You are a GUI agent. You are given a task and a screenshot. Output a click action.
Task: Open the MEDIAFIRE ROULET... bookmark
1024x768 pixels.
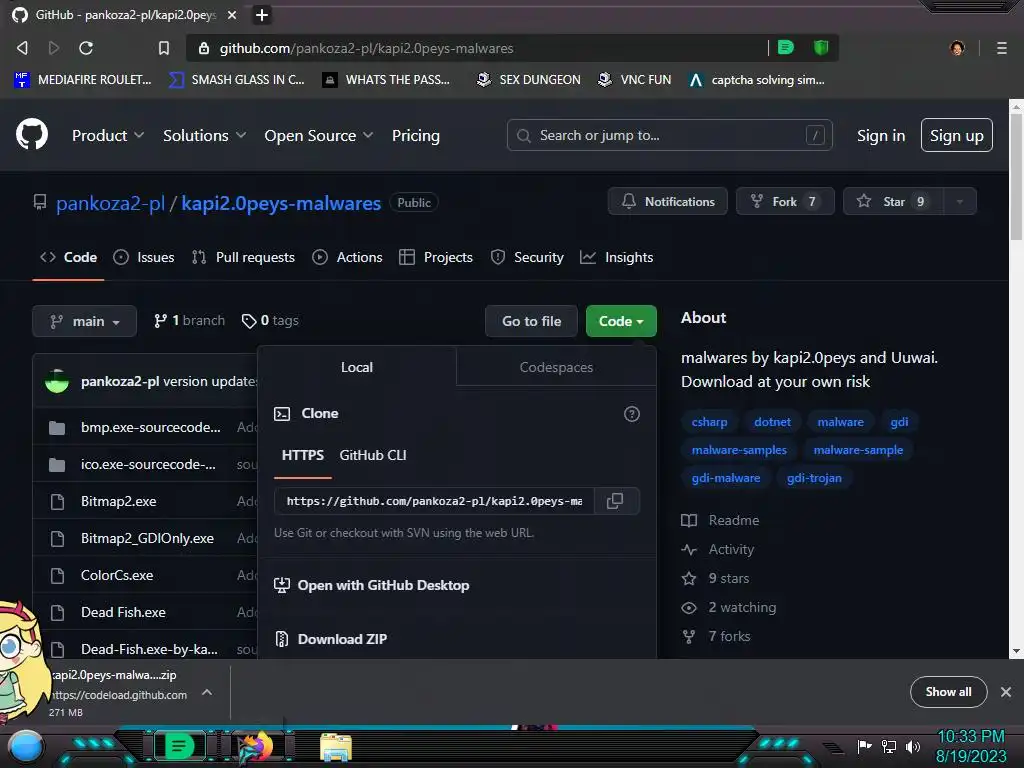pyautogui.click(x=82, y=80)
